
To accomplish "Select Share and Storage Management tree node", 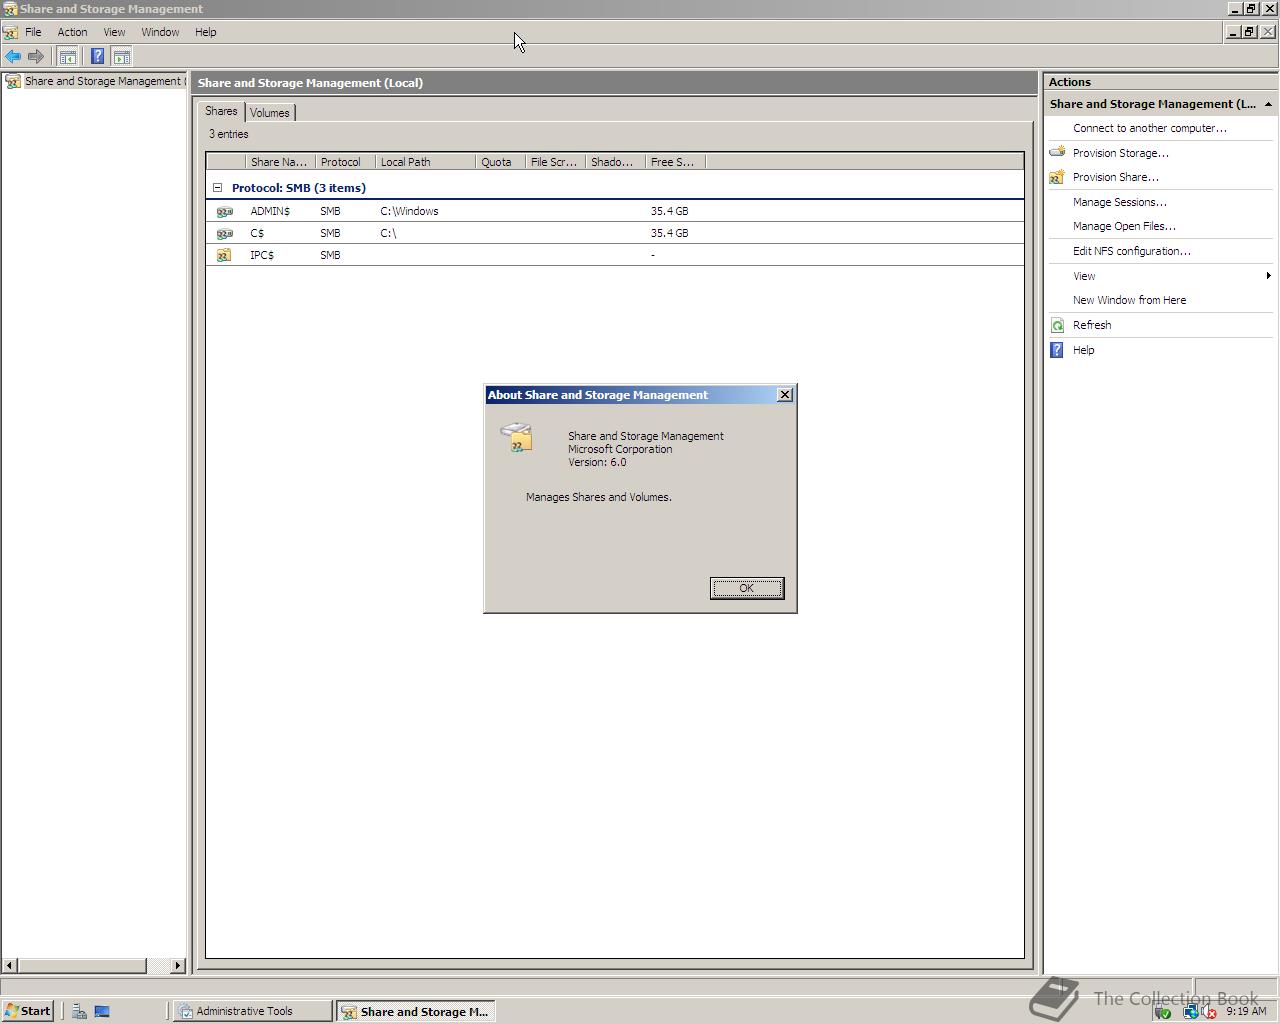I will [103, 81].
